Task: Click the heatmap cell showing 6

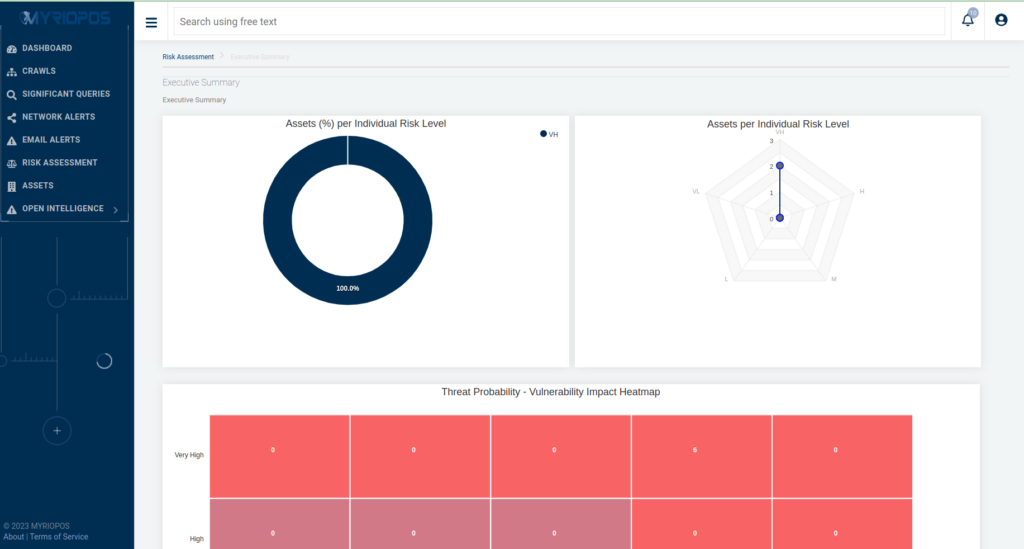Action: point(701,456)
